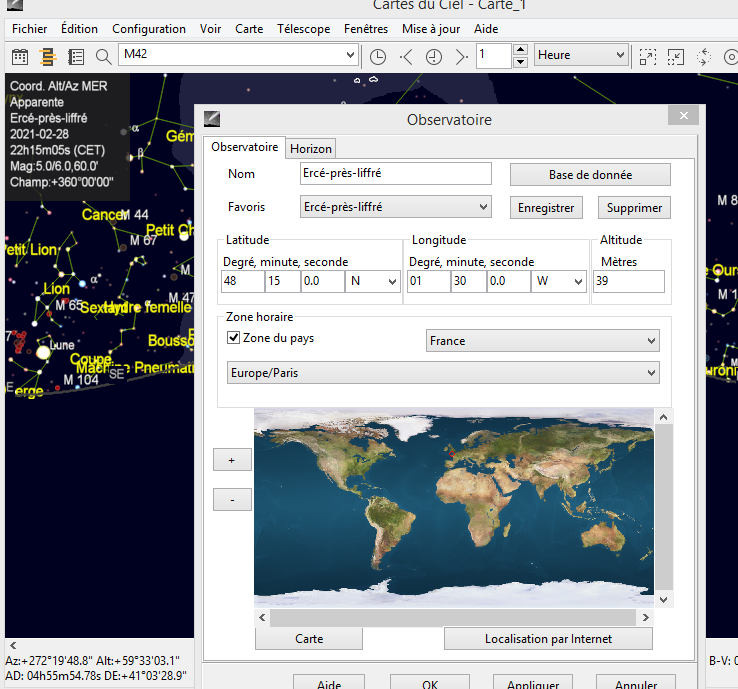Click the magnifier search icon
The image size is (738, 689).
pyautogui.click(x=103, y=56)
